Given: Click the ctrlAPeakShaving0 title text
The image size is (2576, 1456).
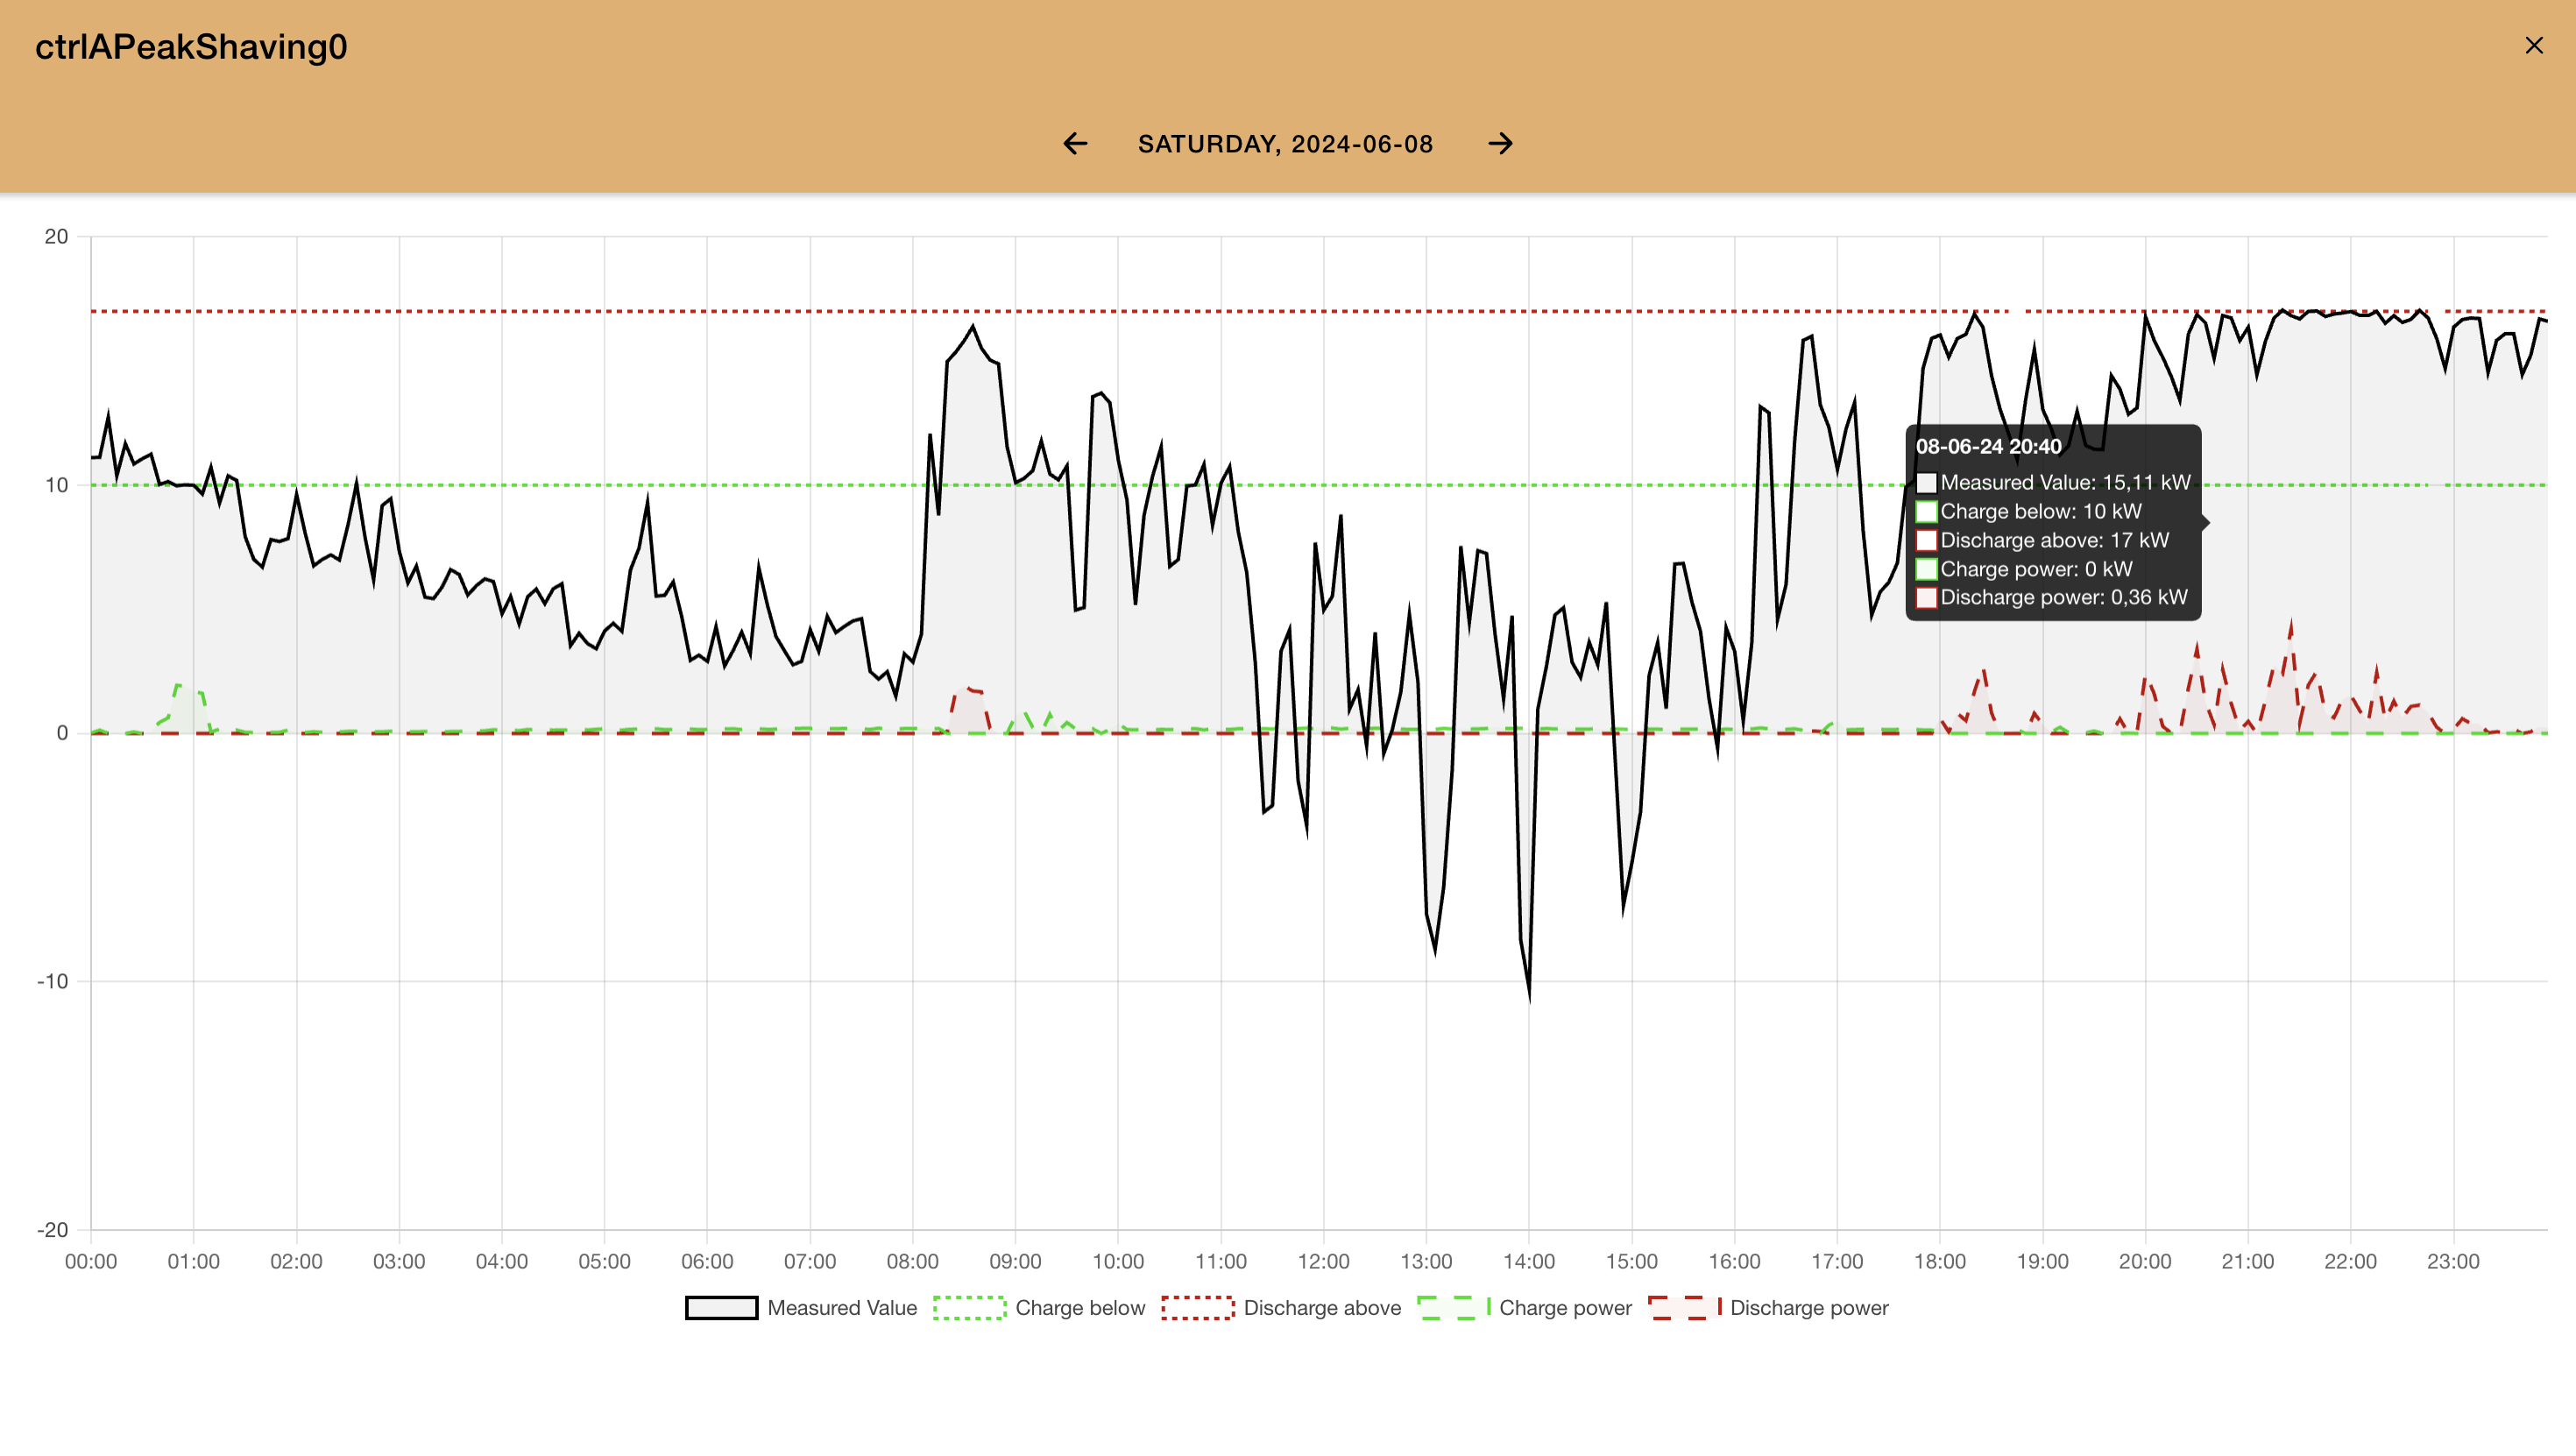Looking at the screenshot, I should [x=191, y=47].
